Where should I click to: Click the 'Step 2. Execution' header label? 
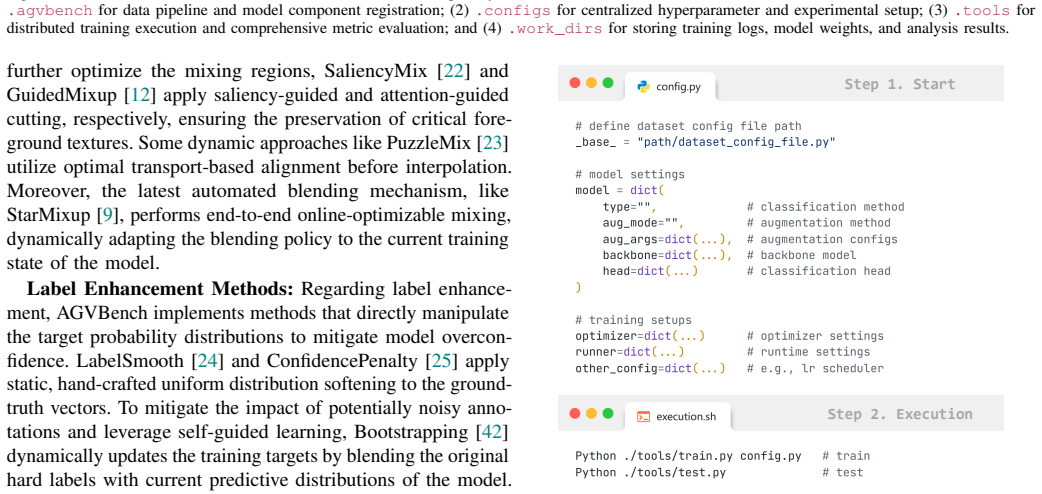[x=899, y=414]
